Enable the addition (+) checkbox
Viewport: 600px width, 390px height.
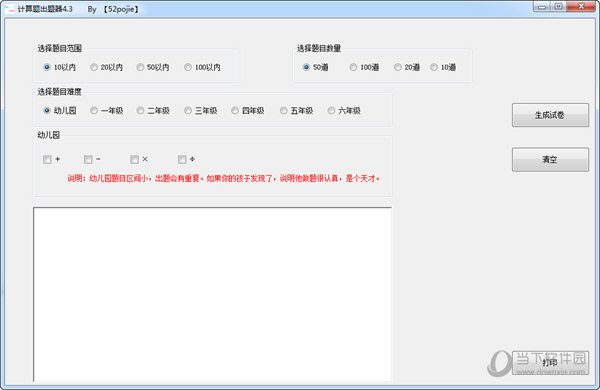coord(47,160)
